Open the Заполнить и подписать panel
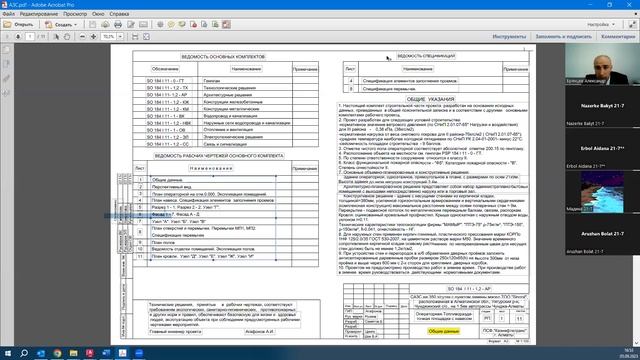This screenshot has width=640, height=360. [x=563, y=37]
